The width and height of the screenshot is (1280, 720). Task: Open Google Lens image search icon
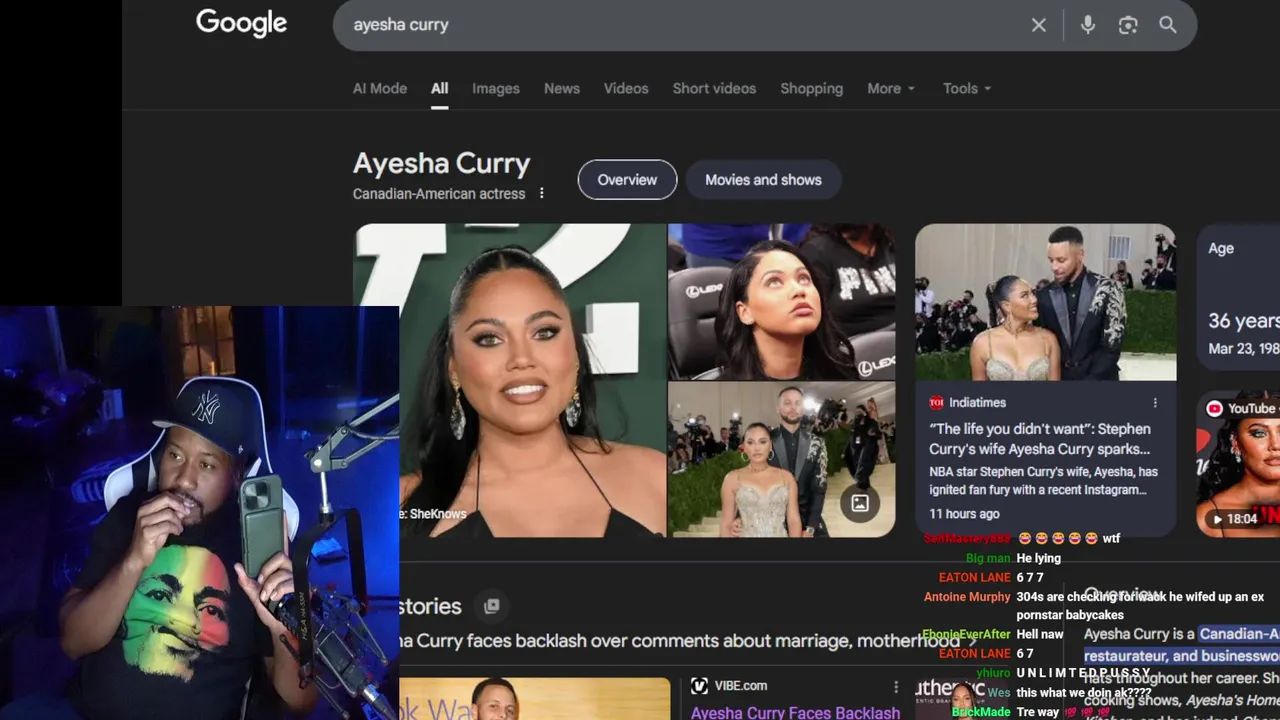[1128, 25]
